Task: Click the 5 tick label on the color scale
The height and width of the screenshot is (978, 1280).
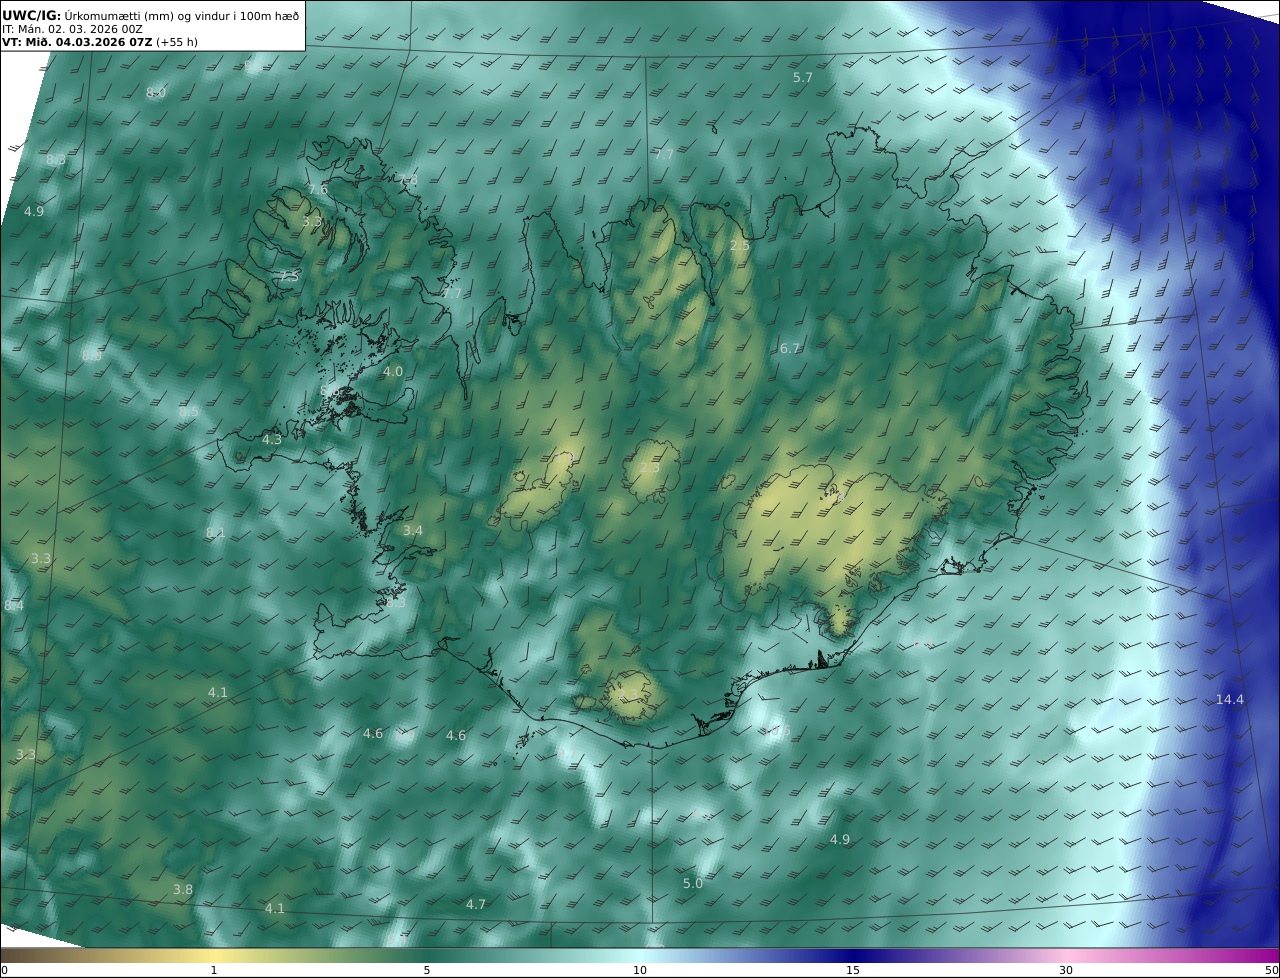Action: click(427, 970)
